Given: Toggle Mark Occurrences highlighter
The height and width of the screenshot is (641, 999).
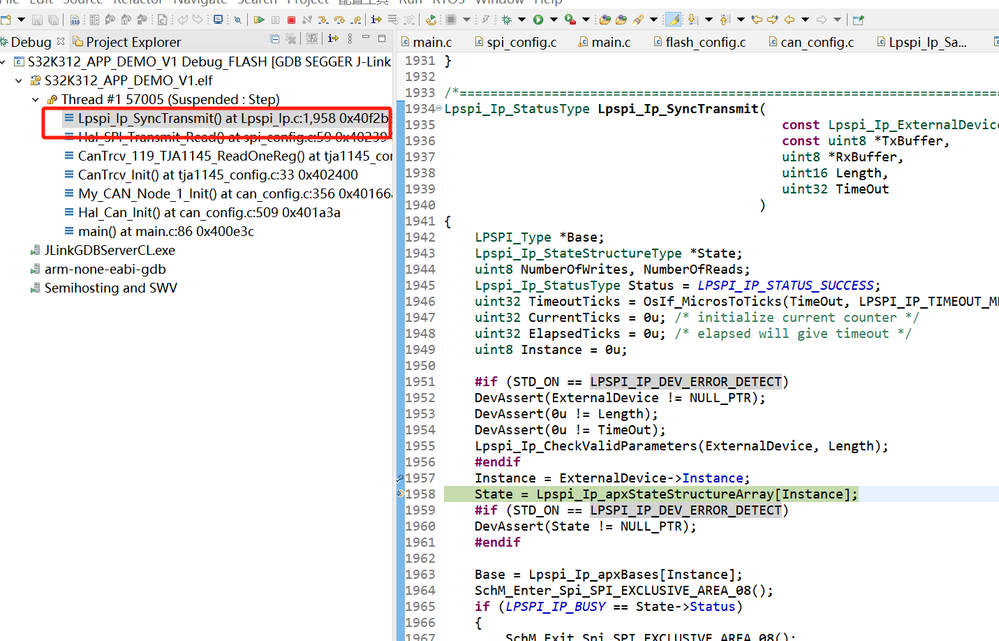Looking at the screenshot, I should [673, 20].
